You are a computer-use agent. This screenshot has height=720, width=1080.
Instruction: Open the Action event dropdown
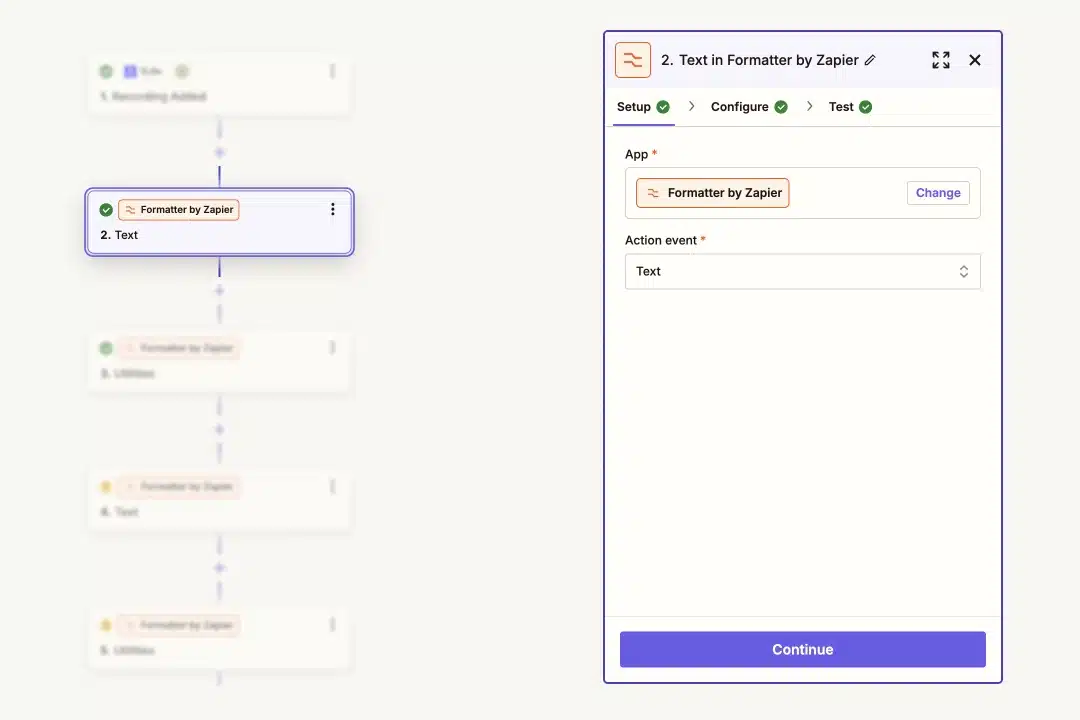802,271
